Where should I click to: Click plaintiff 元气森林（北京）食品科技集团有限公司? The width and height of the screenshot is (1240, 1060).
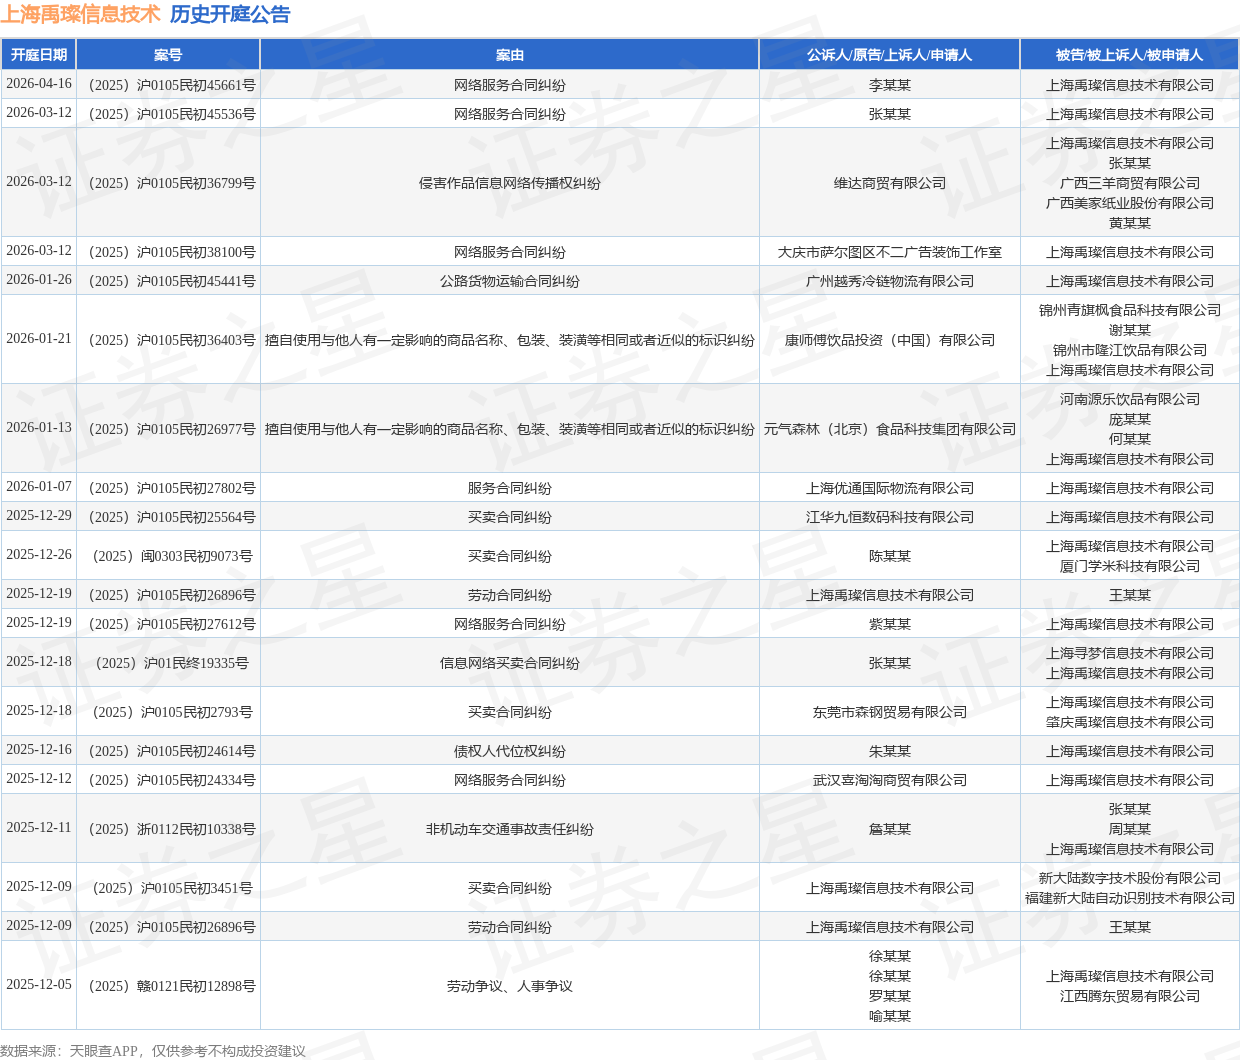point(890,430)
